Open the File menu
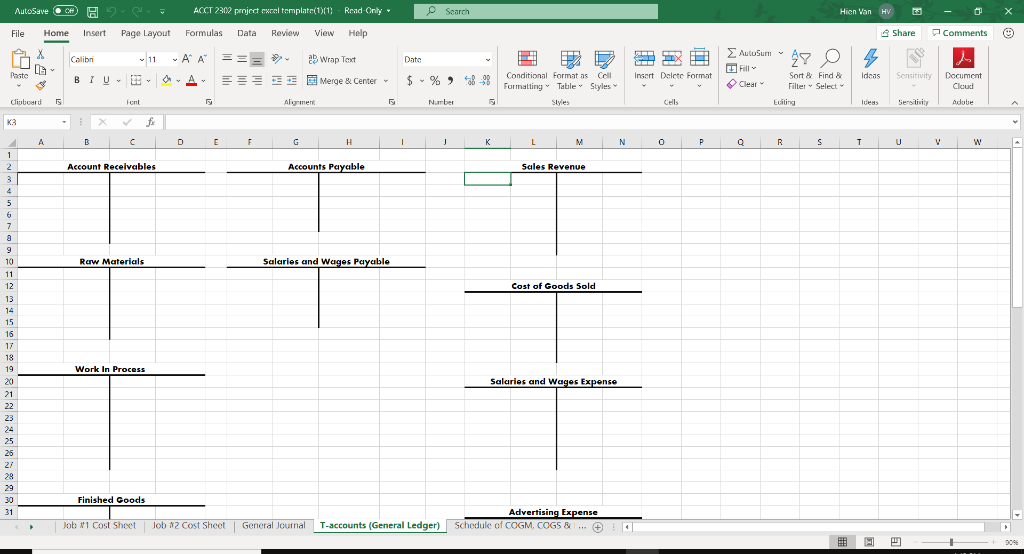 [x=18, y=33]
